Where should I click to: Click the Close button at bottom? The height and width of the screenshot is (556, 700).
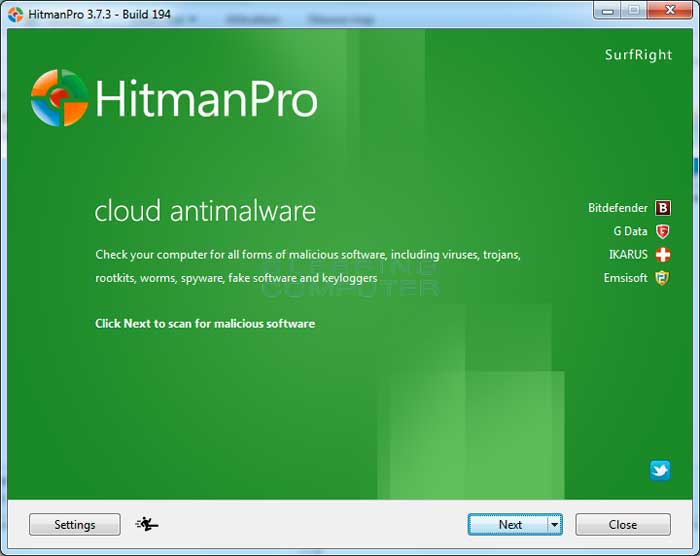tap(623, 524)
